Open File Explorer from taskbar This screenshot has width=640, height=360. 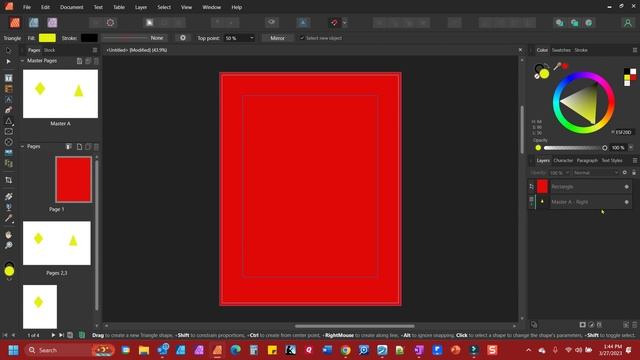[144, 350]
